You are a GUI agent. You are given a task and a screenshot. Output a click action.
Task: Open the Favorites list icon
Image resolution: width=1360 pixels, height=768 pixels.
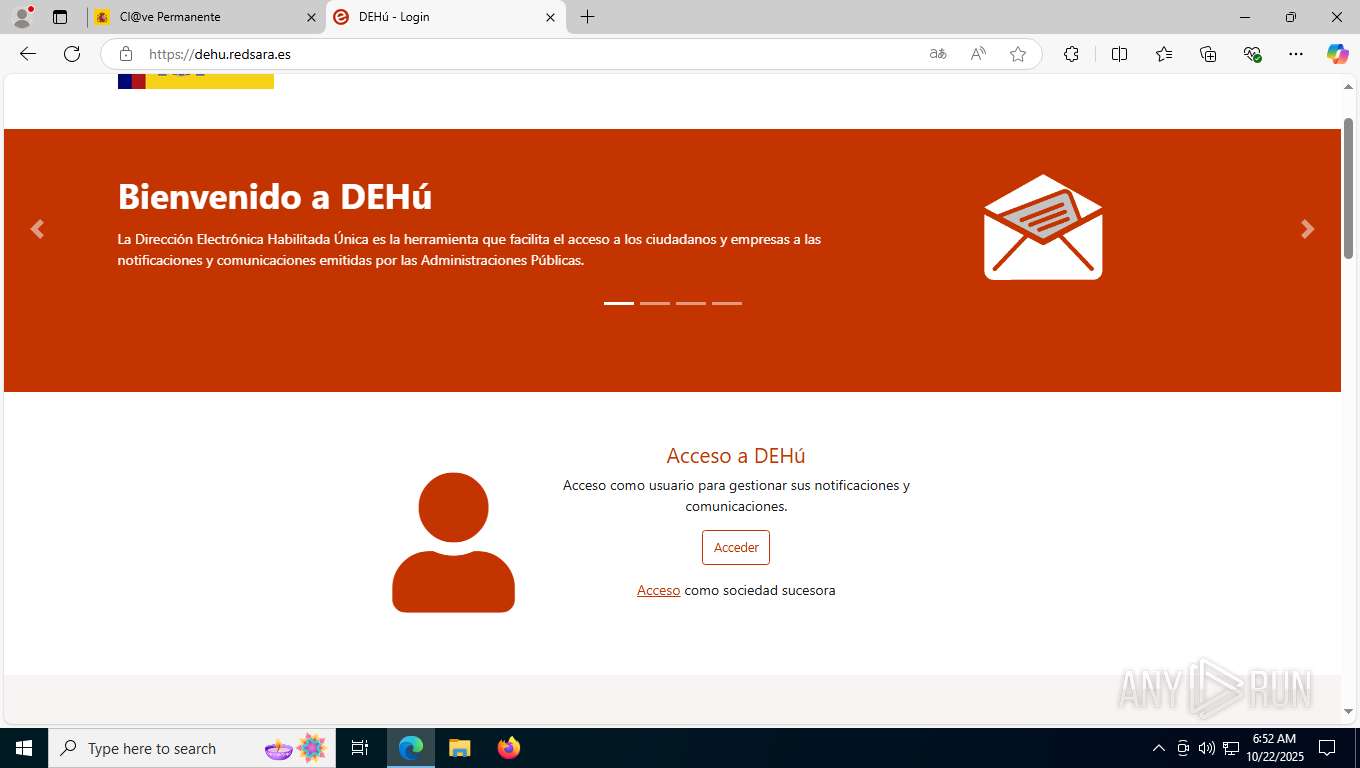(1164, 54)
